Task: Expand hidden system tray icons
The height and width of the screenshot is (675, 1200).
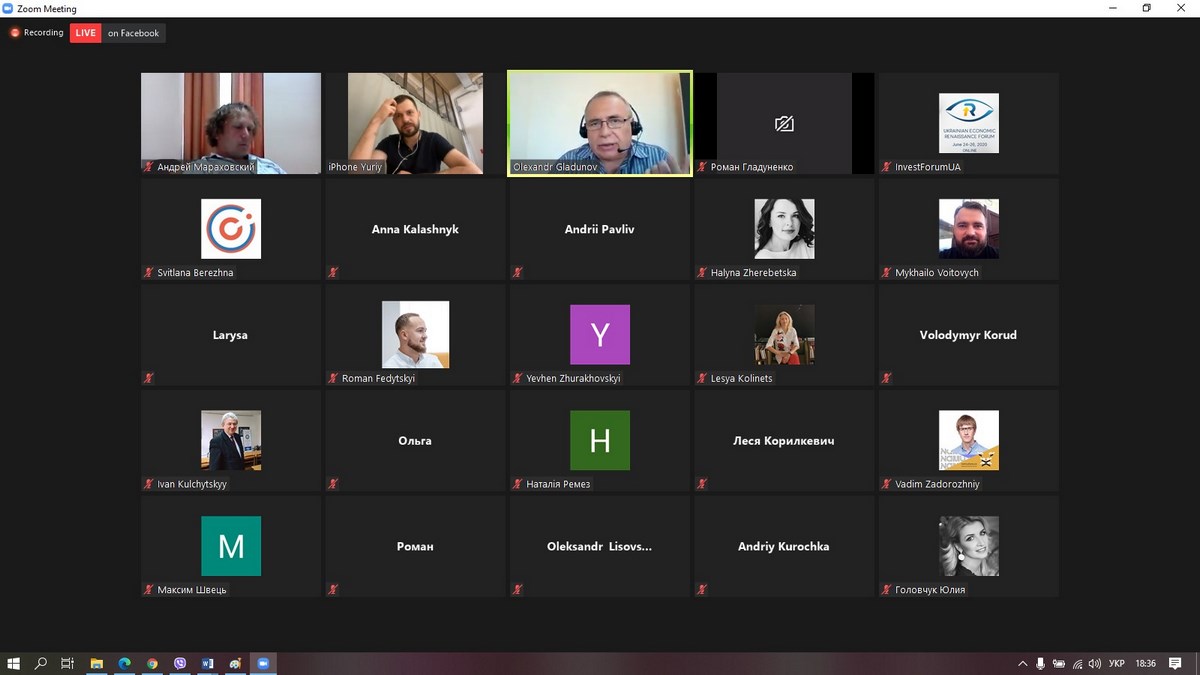Action: (x=1022, y=663)
